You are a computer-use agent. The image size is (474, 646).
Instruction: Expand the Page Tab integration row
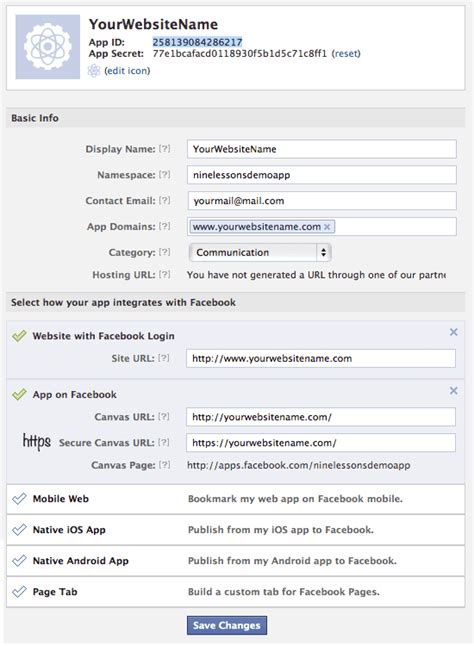point(236,592)
